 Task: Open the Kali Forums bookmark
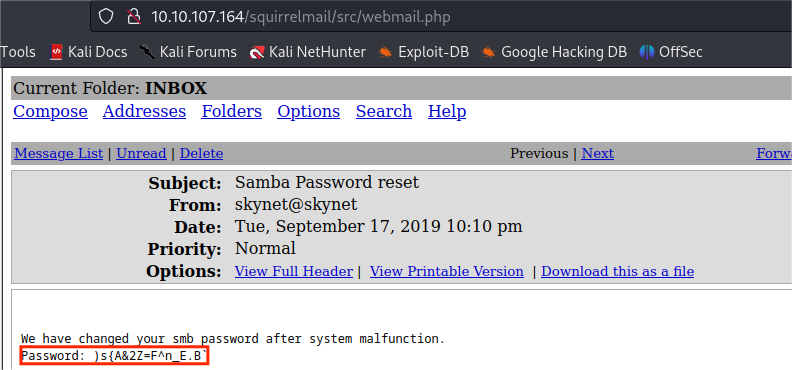pyautogui.click(x=188, y=51)
